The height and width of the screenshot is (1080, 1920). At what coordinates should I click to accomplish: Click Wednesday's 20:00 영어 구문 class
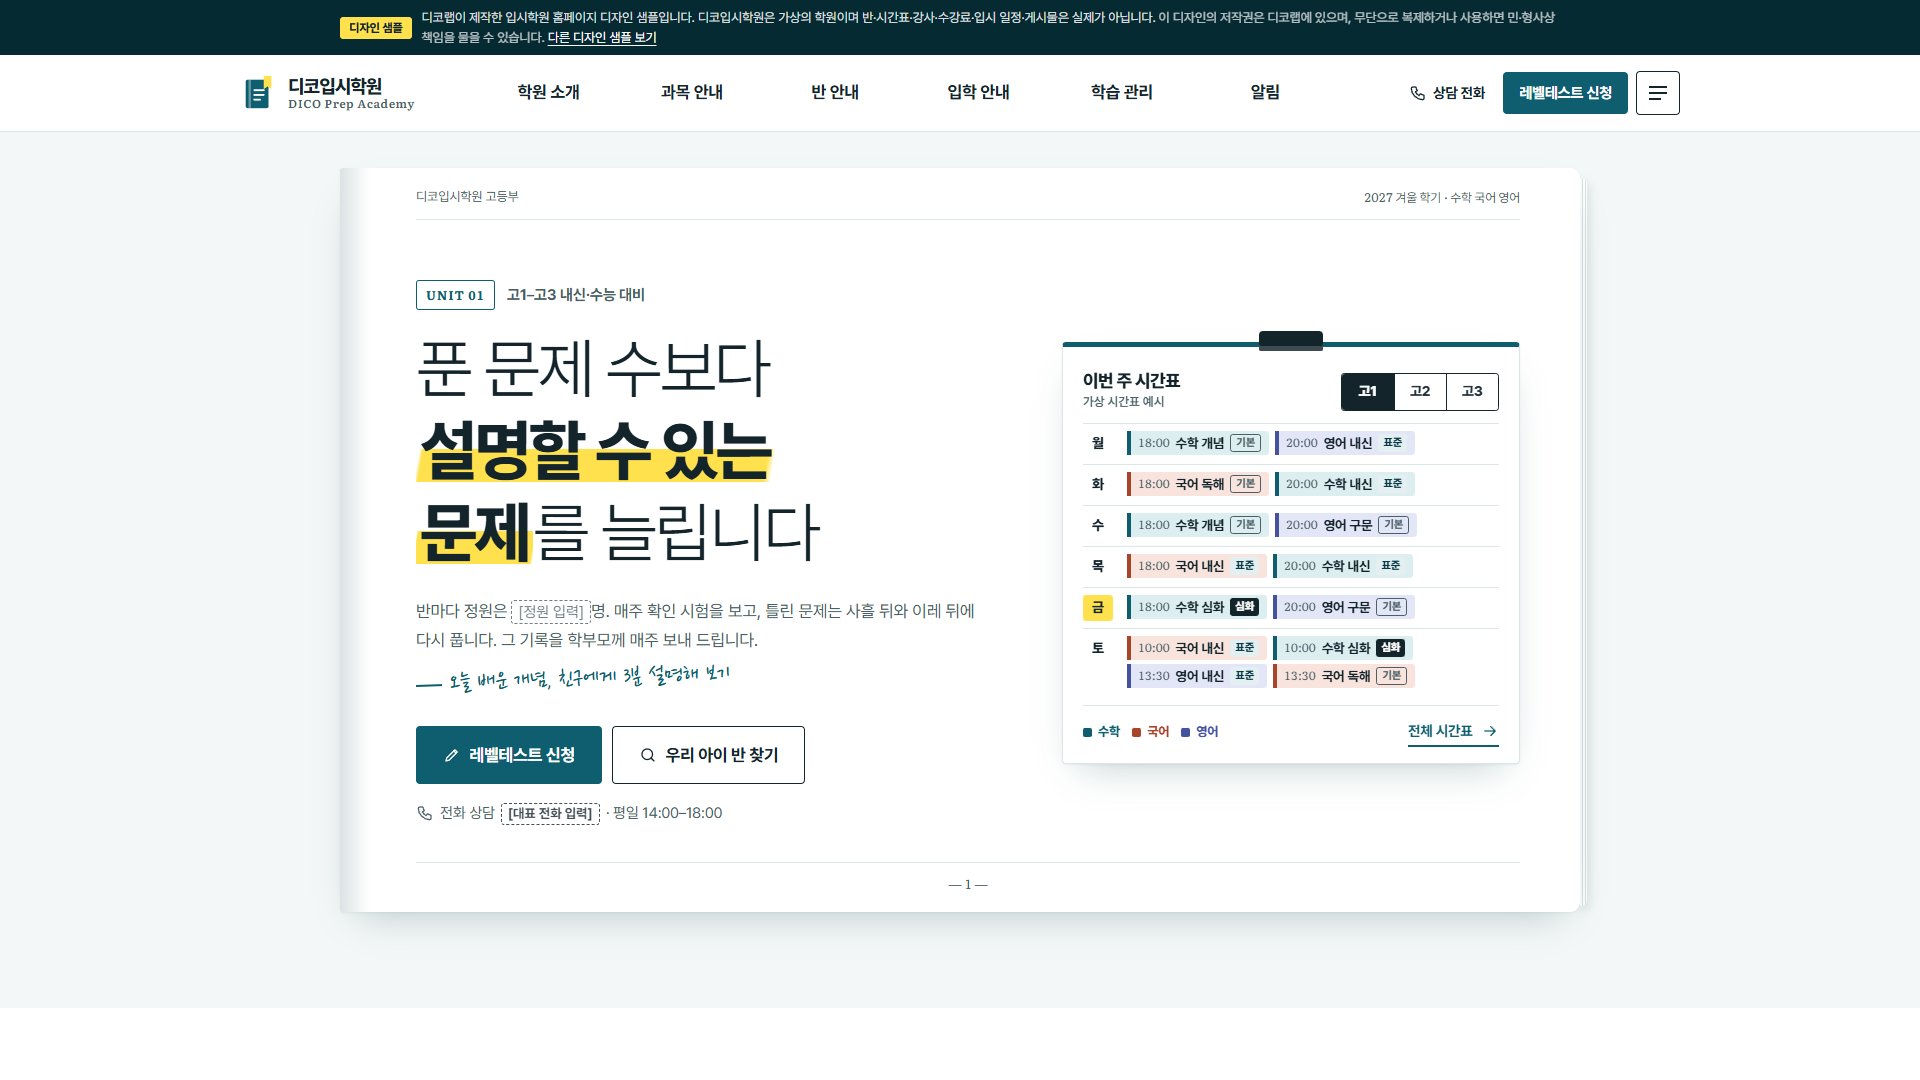pos(1345,525)
